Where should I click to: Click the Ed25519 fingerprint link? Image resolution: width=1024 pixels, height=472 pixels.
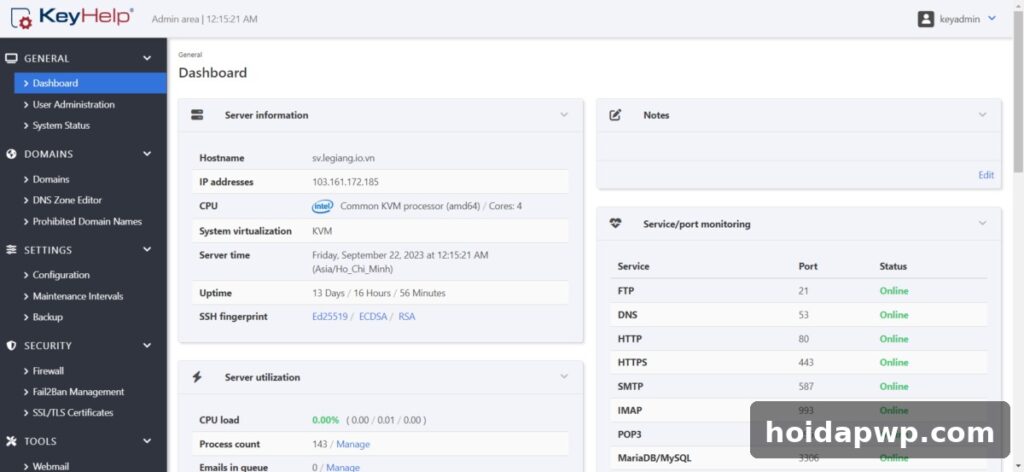(330, 317)
